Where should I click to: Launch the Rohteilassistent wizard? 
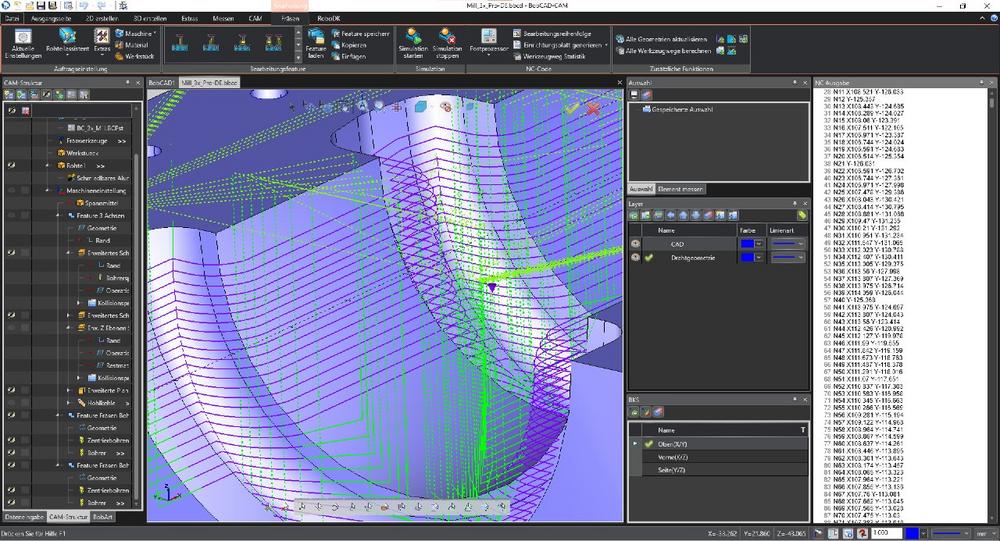point(68,43)
